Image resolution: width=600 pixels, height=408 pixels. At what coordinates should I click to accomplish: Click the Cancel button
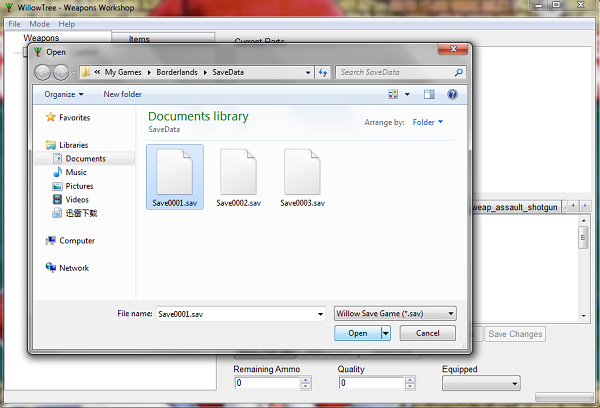(x=427, y=333)
